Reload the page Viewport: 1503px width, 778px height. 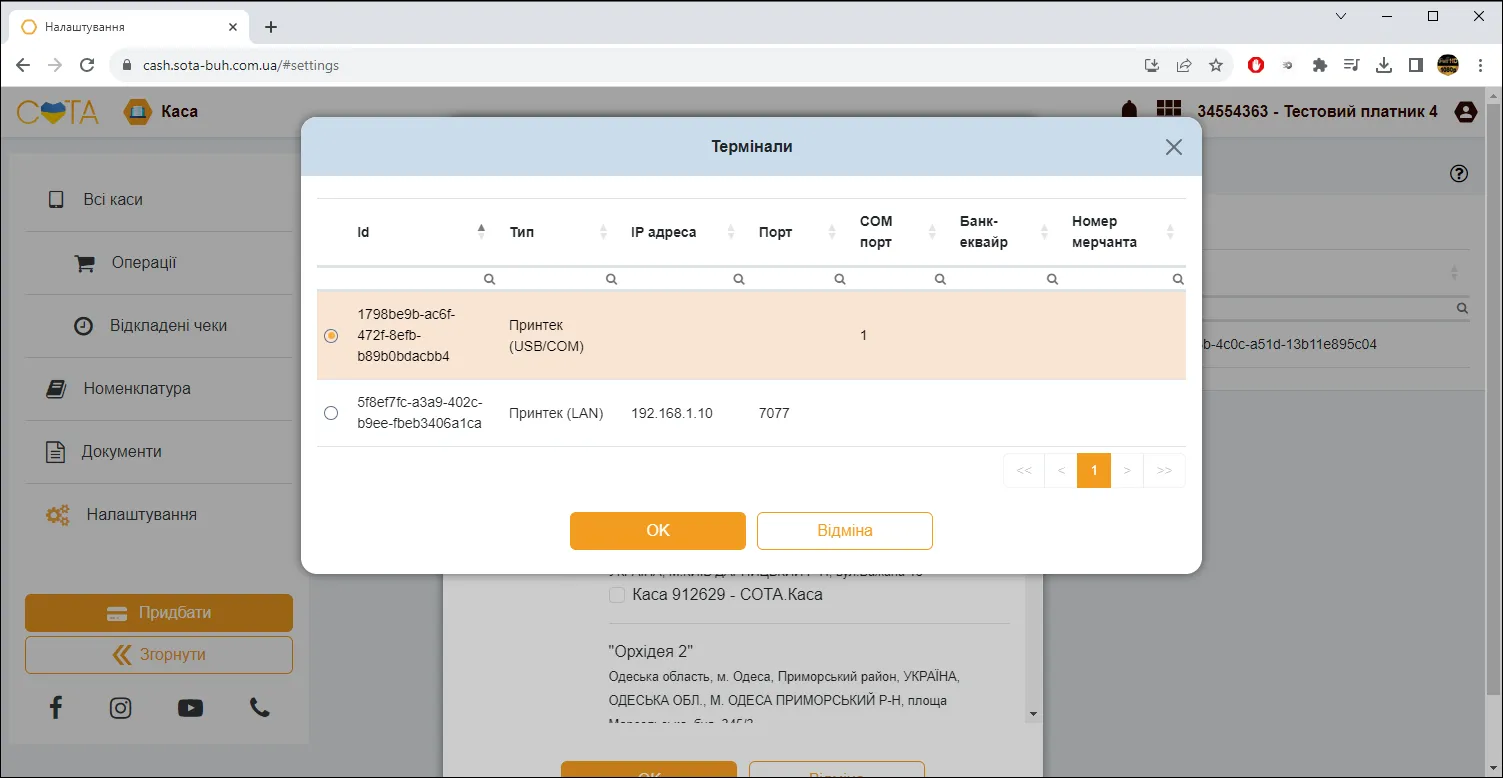[87, 65]
